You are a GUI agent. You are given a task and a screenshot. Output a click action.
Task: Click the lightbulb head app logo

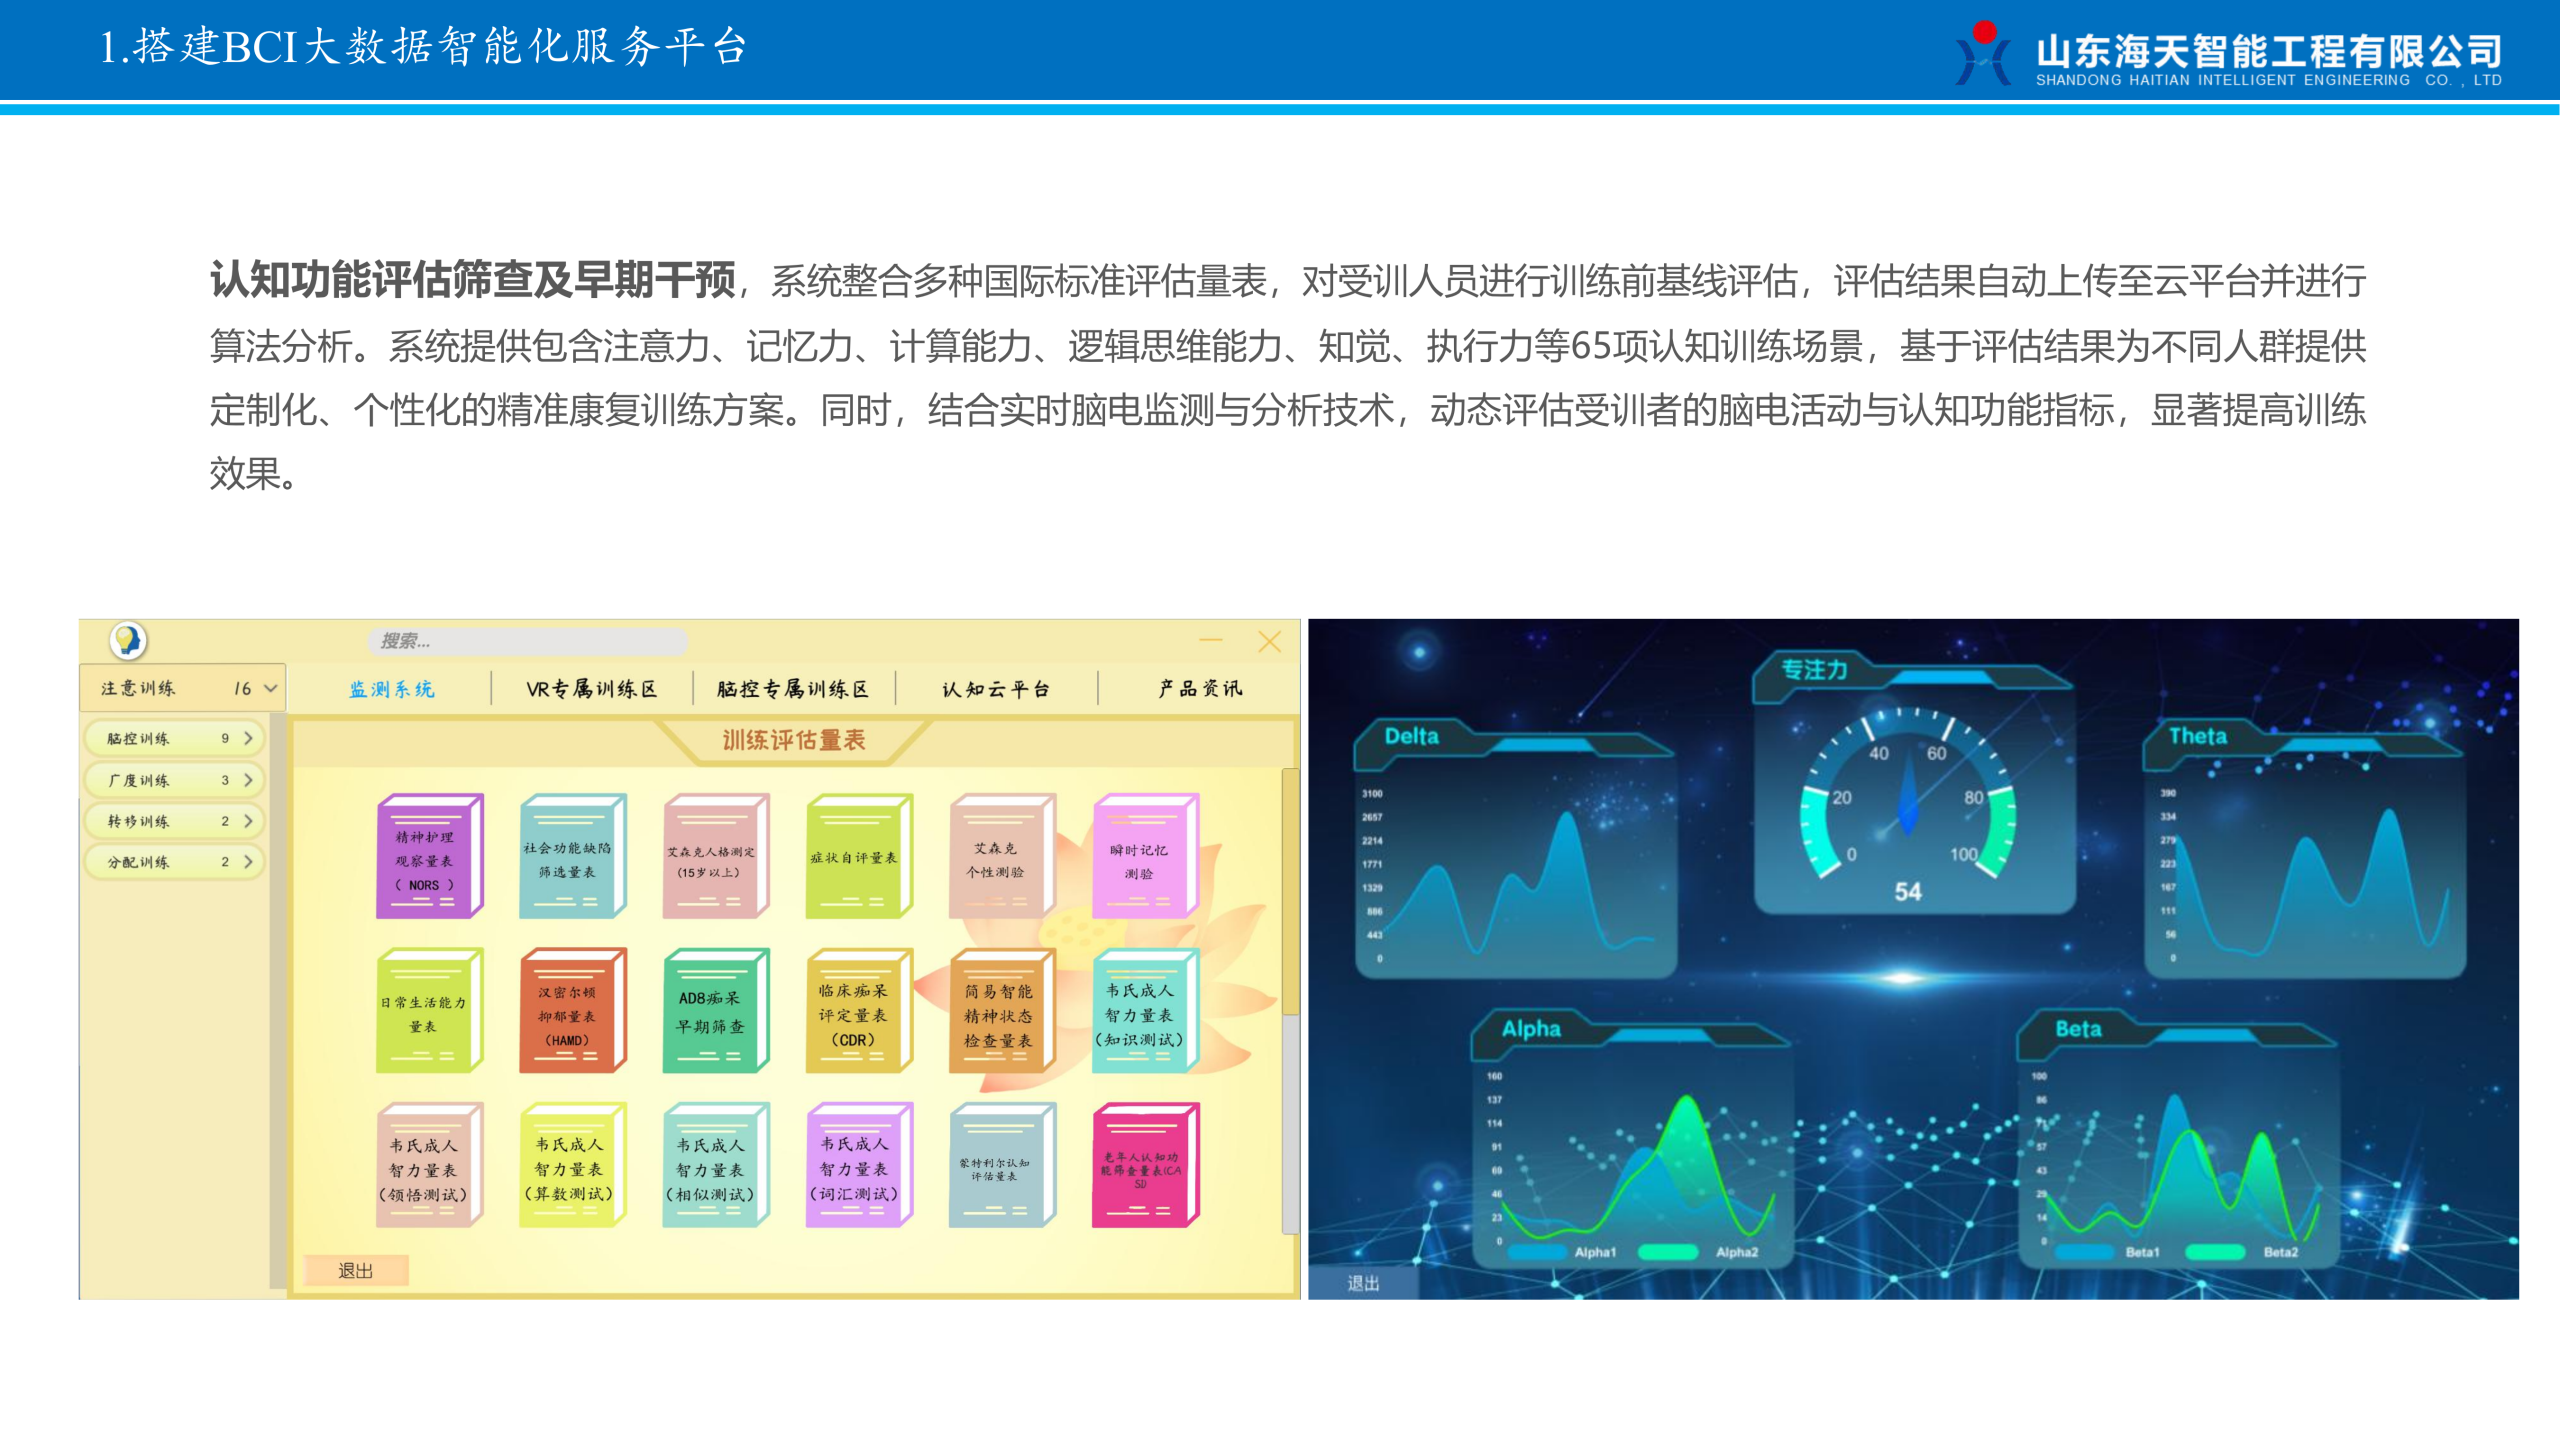pos(128,640)
